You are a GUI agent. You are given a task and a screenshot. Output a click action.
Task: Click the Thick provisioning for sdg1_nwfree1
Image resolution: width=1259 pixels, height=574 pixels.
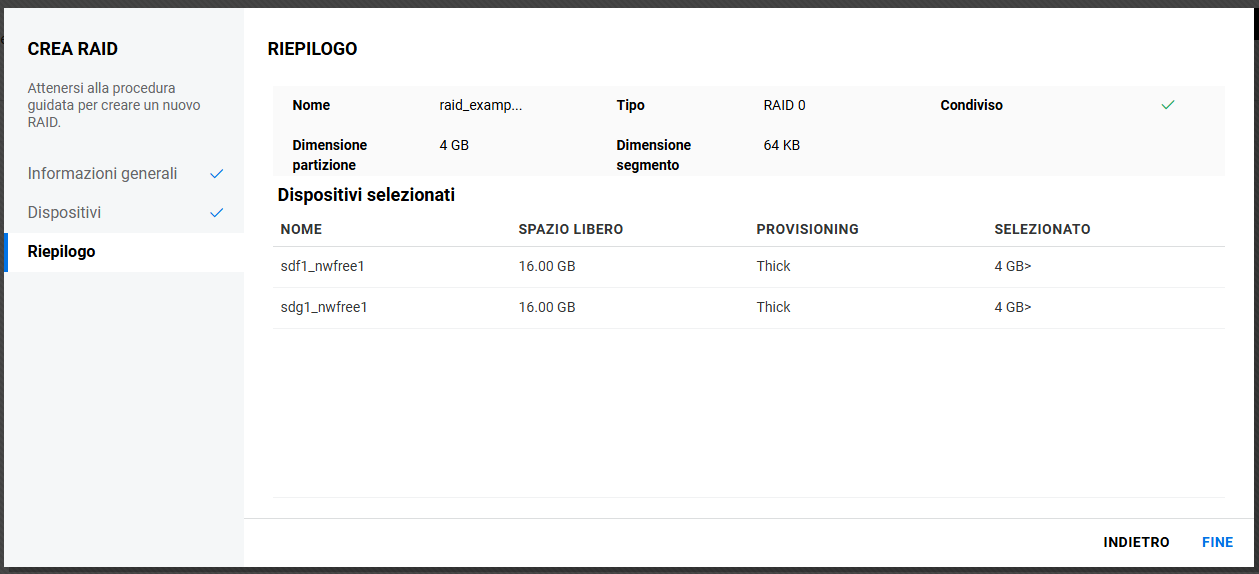773,307
